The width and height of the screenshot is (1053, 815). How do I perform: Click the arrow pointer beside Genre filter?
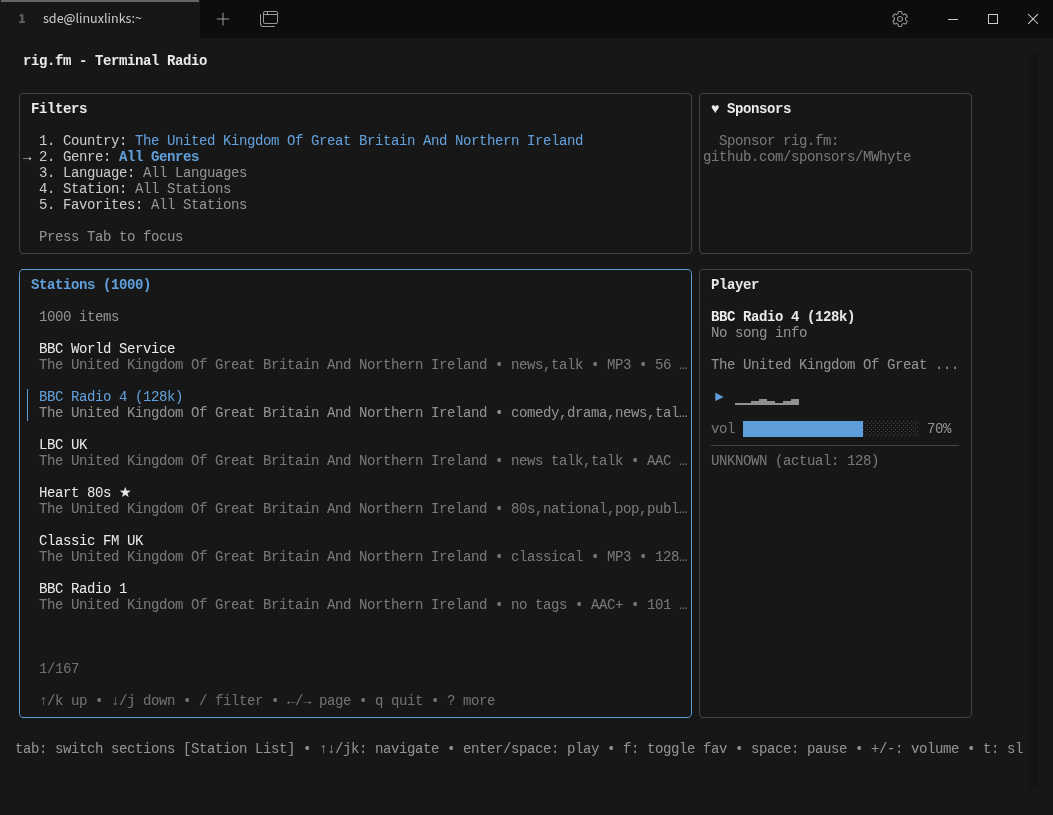(27, 158)
